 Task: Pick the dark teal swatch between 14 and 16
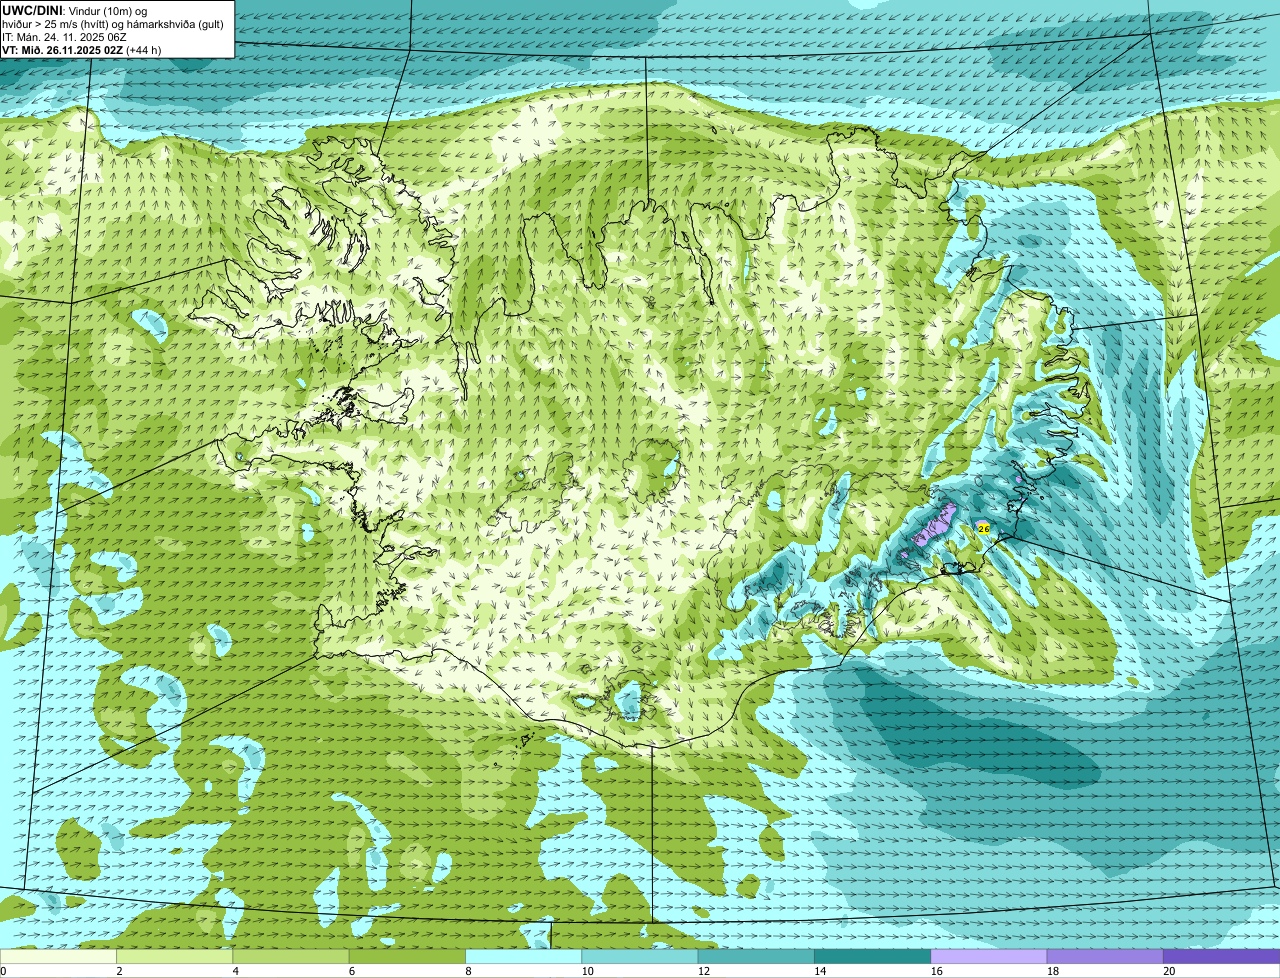[872, 956]
